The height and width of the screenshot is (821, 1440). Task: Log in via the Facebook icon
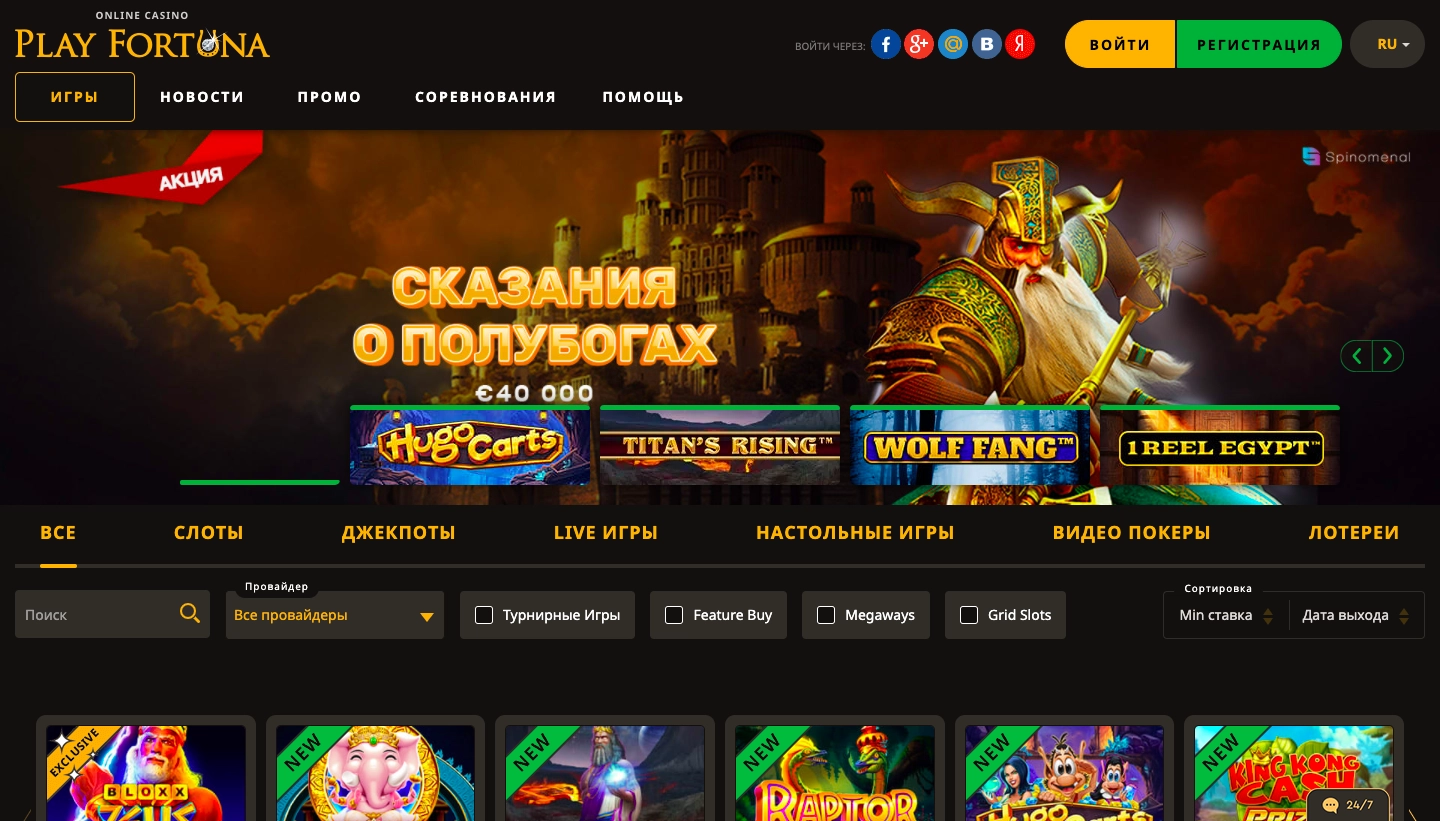(x=886, y=44)
